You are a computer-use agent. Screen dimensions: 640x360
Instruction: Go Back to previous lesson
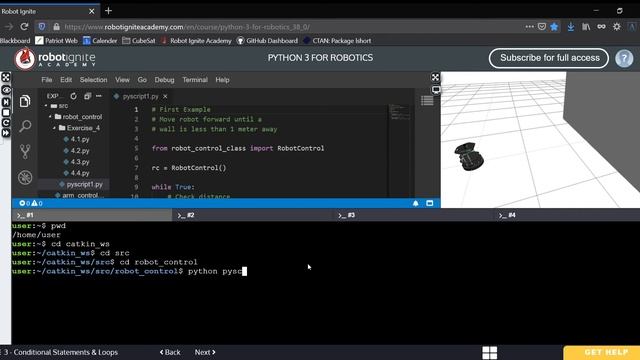[170, 352]
